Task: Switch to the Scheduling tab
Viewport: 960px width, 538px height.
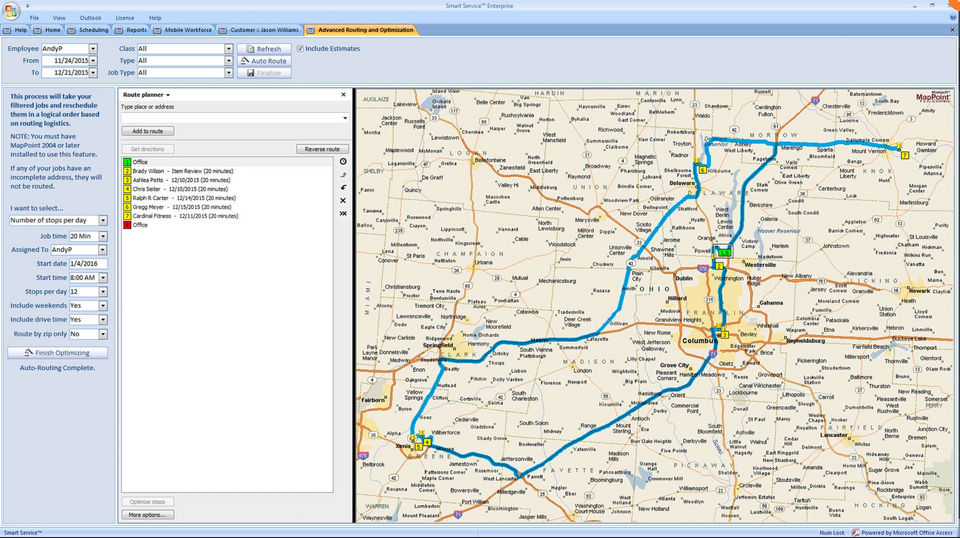Action: (x=89, y=30)
